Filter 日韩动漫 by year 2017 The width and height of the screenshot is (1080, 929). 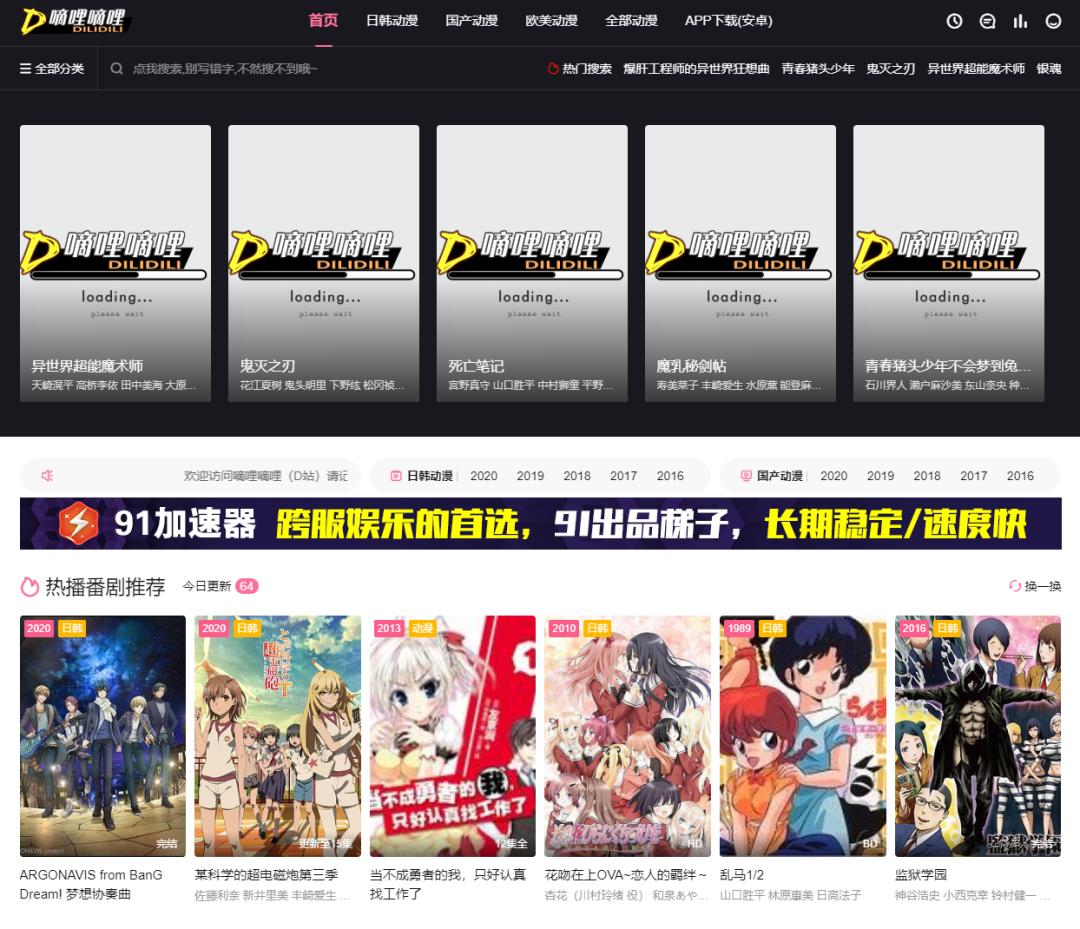click(x=623, y=476)
